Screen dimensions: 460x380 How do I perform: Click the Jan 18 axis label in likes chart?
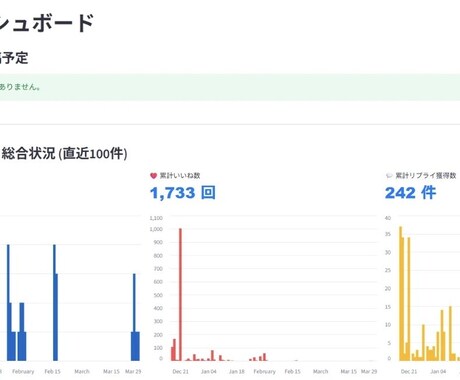point(237,371)
